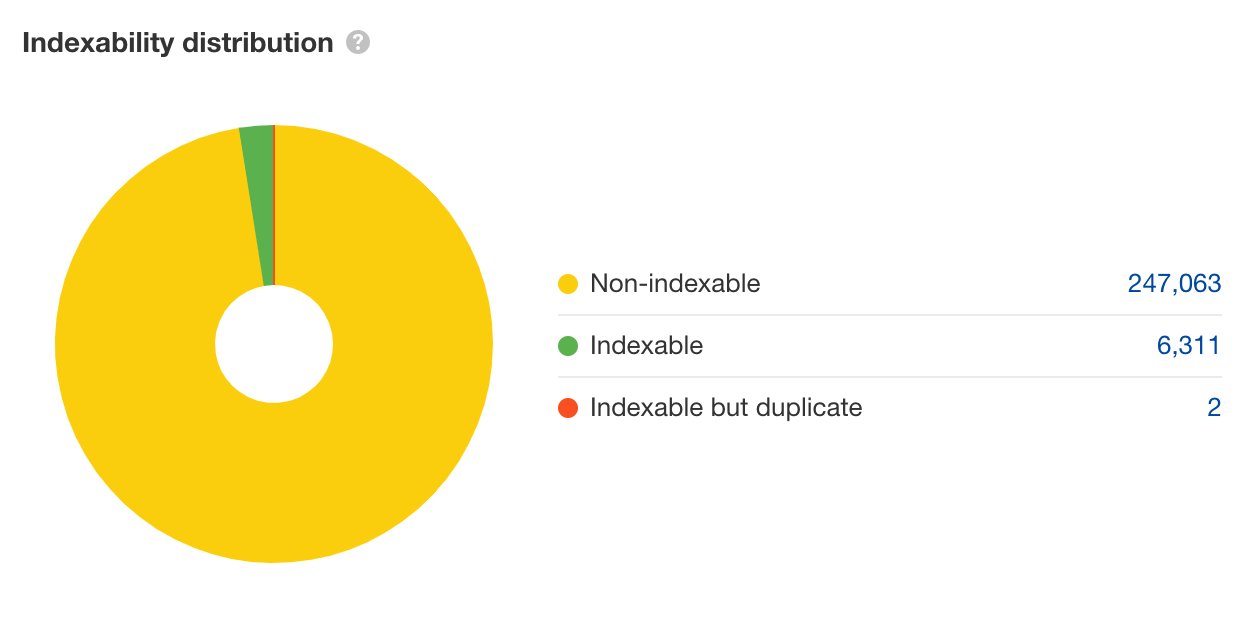Open the 6,311 indexable pages count
This screenshot has height=618, width=1246.
coord(1188,346)
